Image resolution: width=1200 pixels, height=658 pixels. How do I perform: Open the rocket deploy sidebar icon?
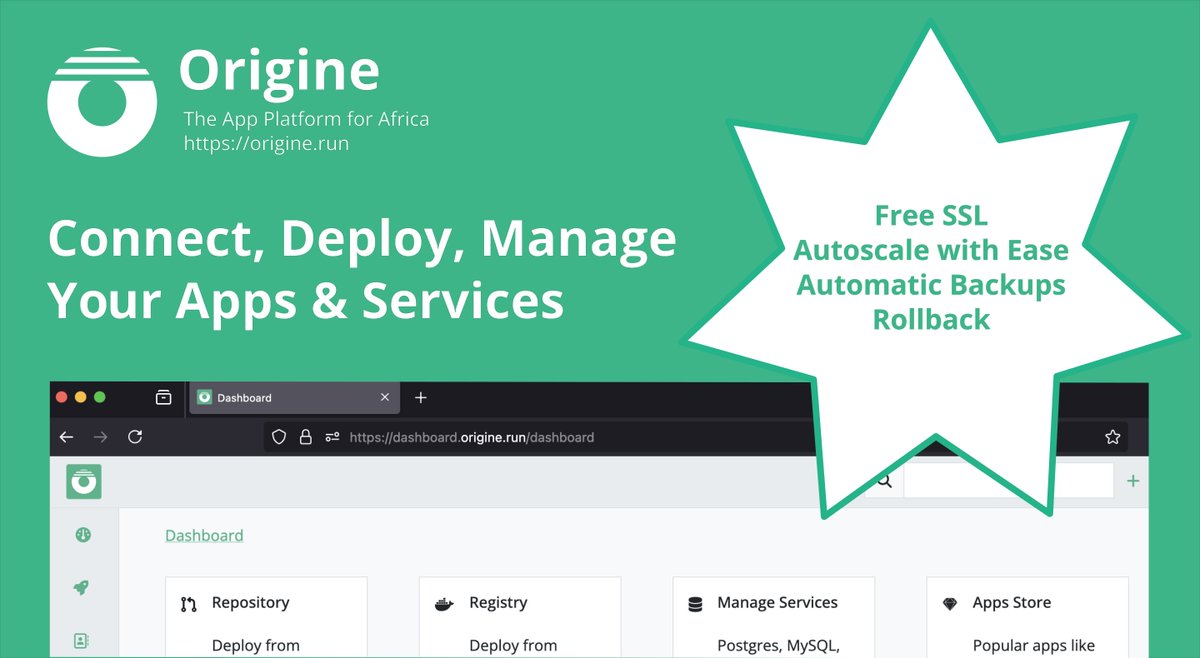point(83,588)
